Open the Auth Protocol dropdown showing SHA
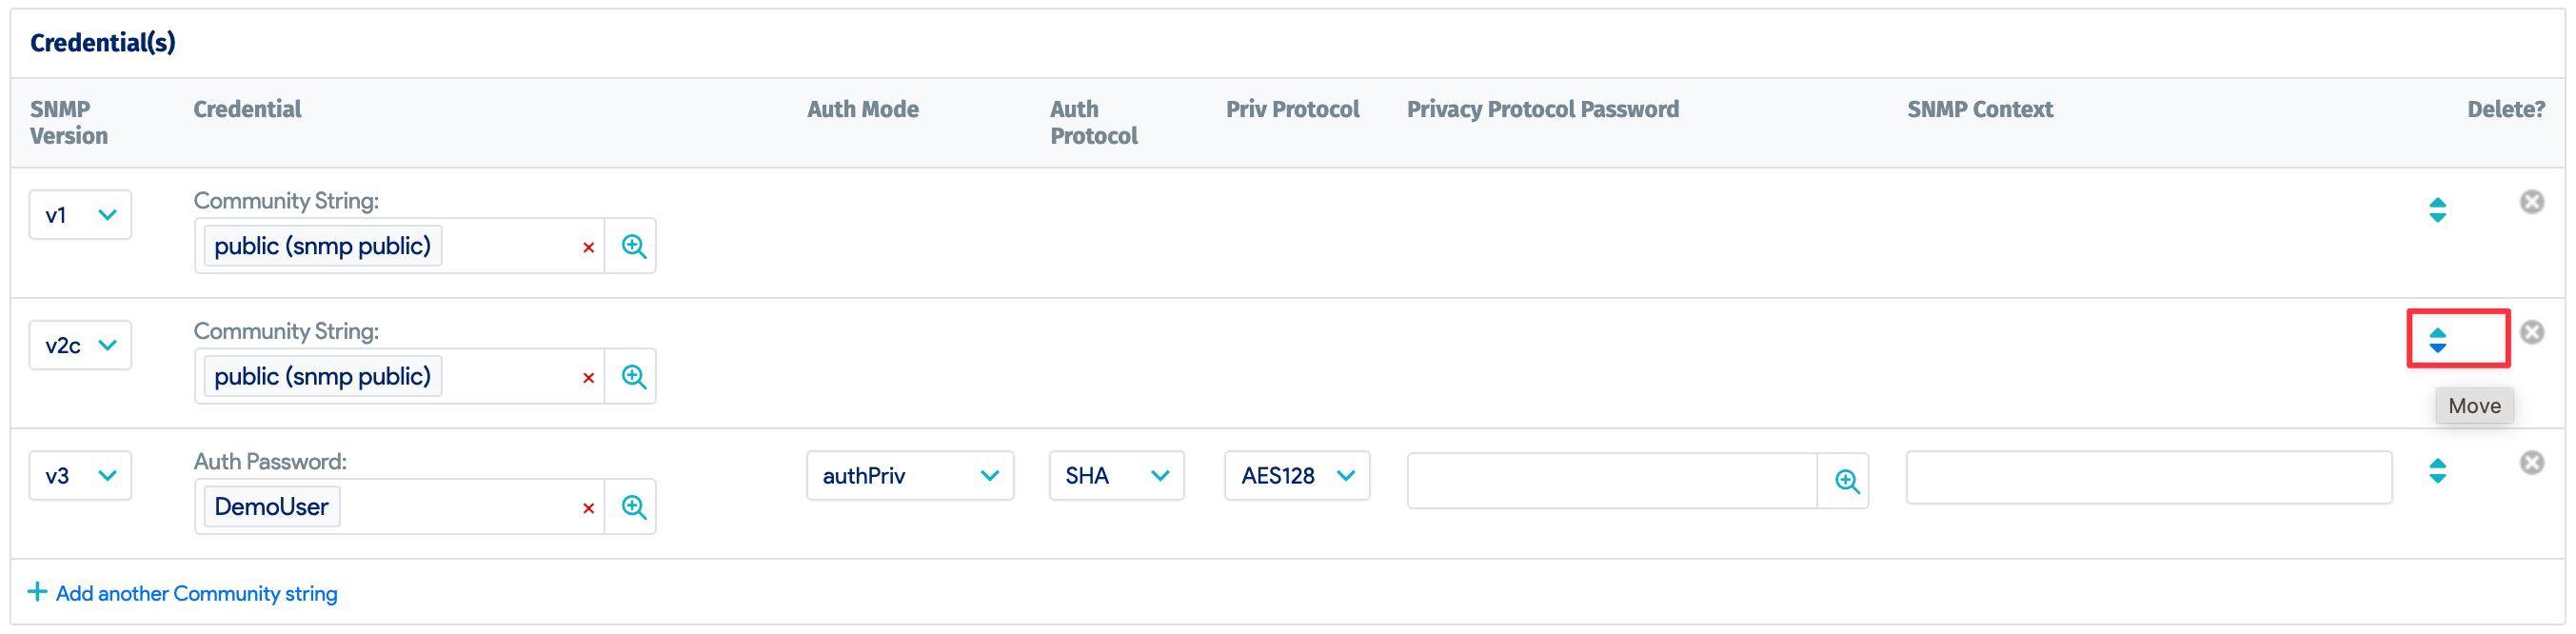2576x634 pixels. [1116, 475]
